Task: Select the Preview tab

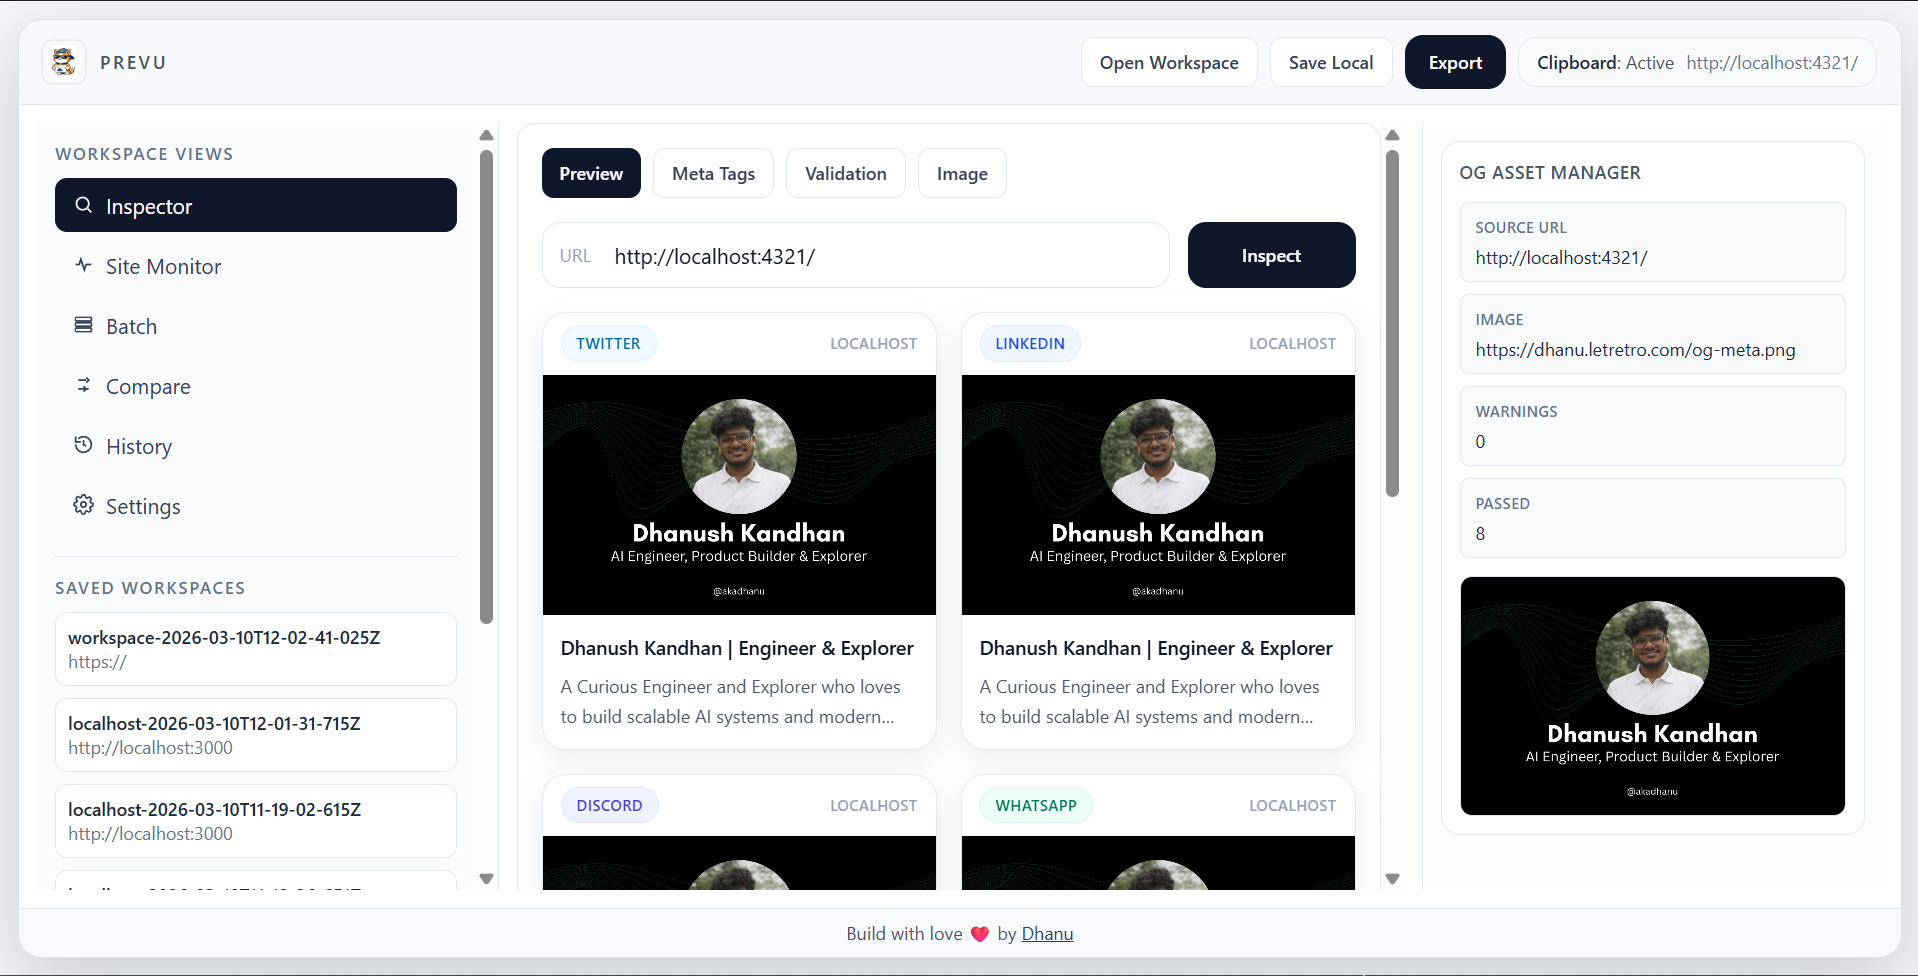Action: (x=590, y=172)
